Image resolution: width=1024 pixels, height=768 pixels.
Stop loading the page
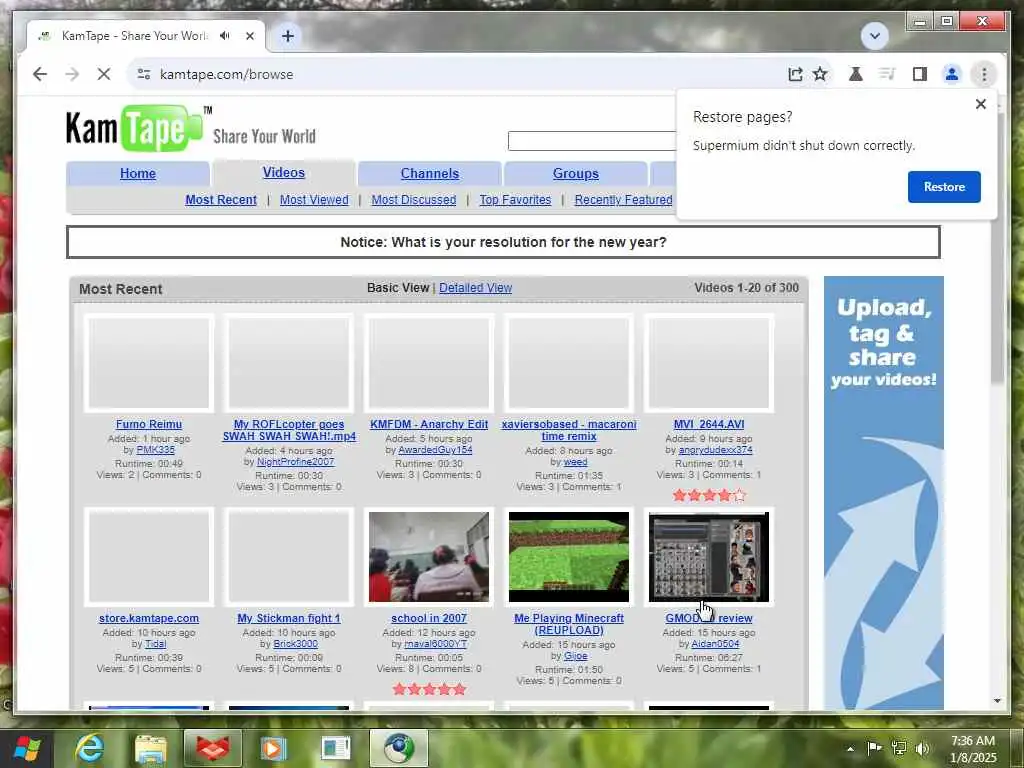click(x=104, y=74)
